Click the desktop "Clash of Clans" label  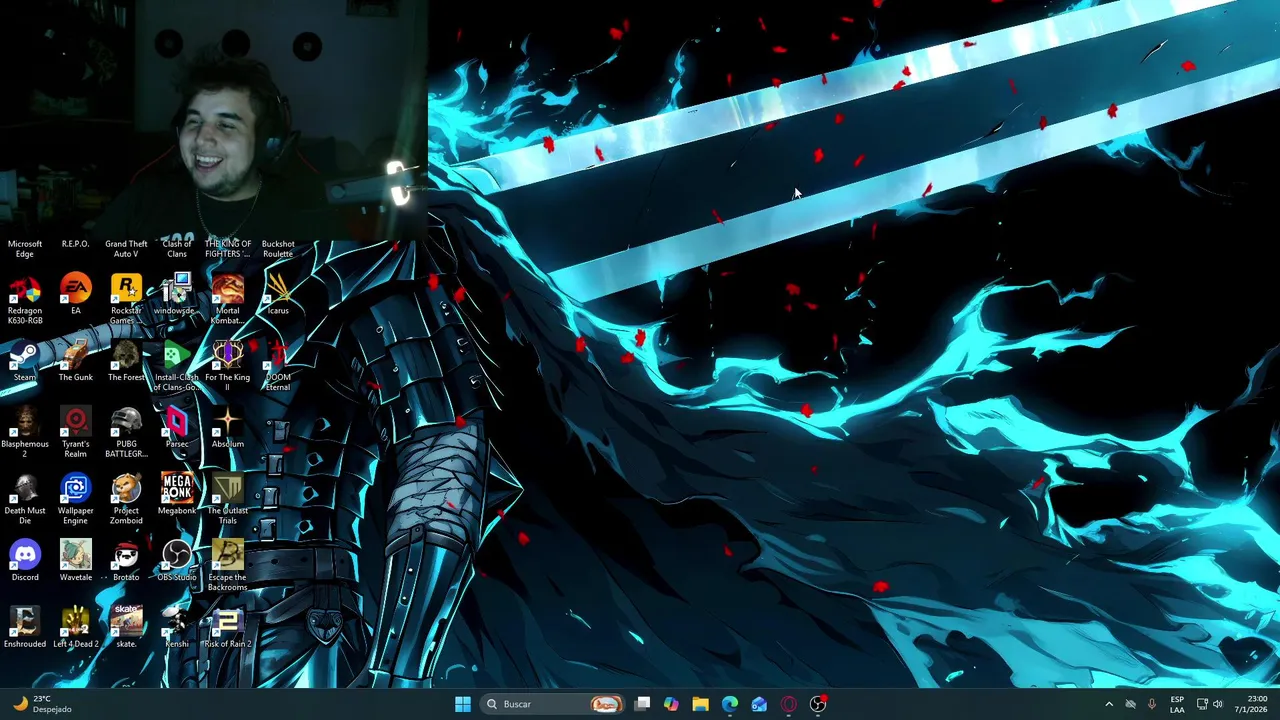(177, 249)
